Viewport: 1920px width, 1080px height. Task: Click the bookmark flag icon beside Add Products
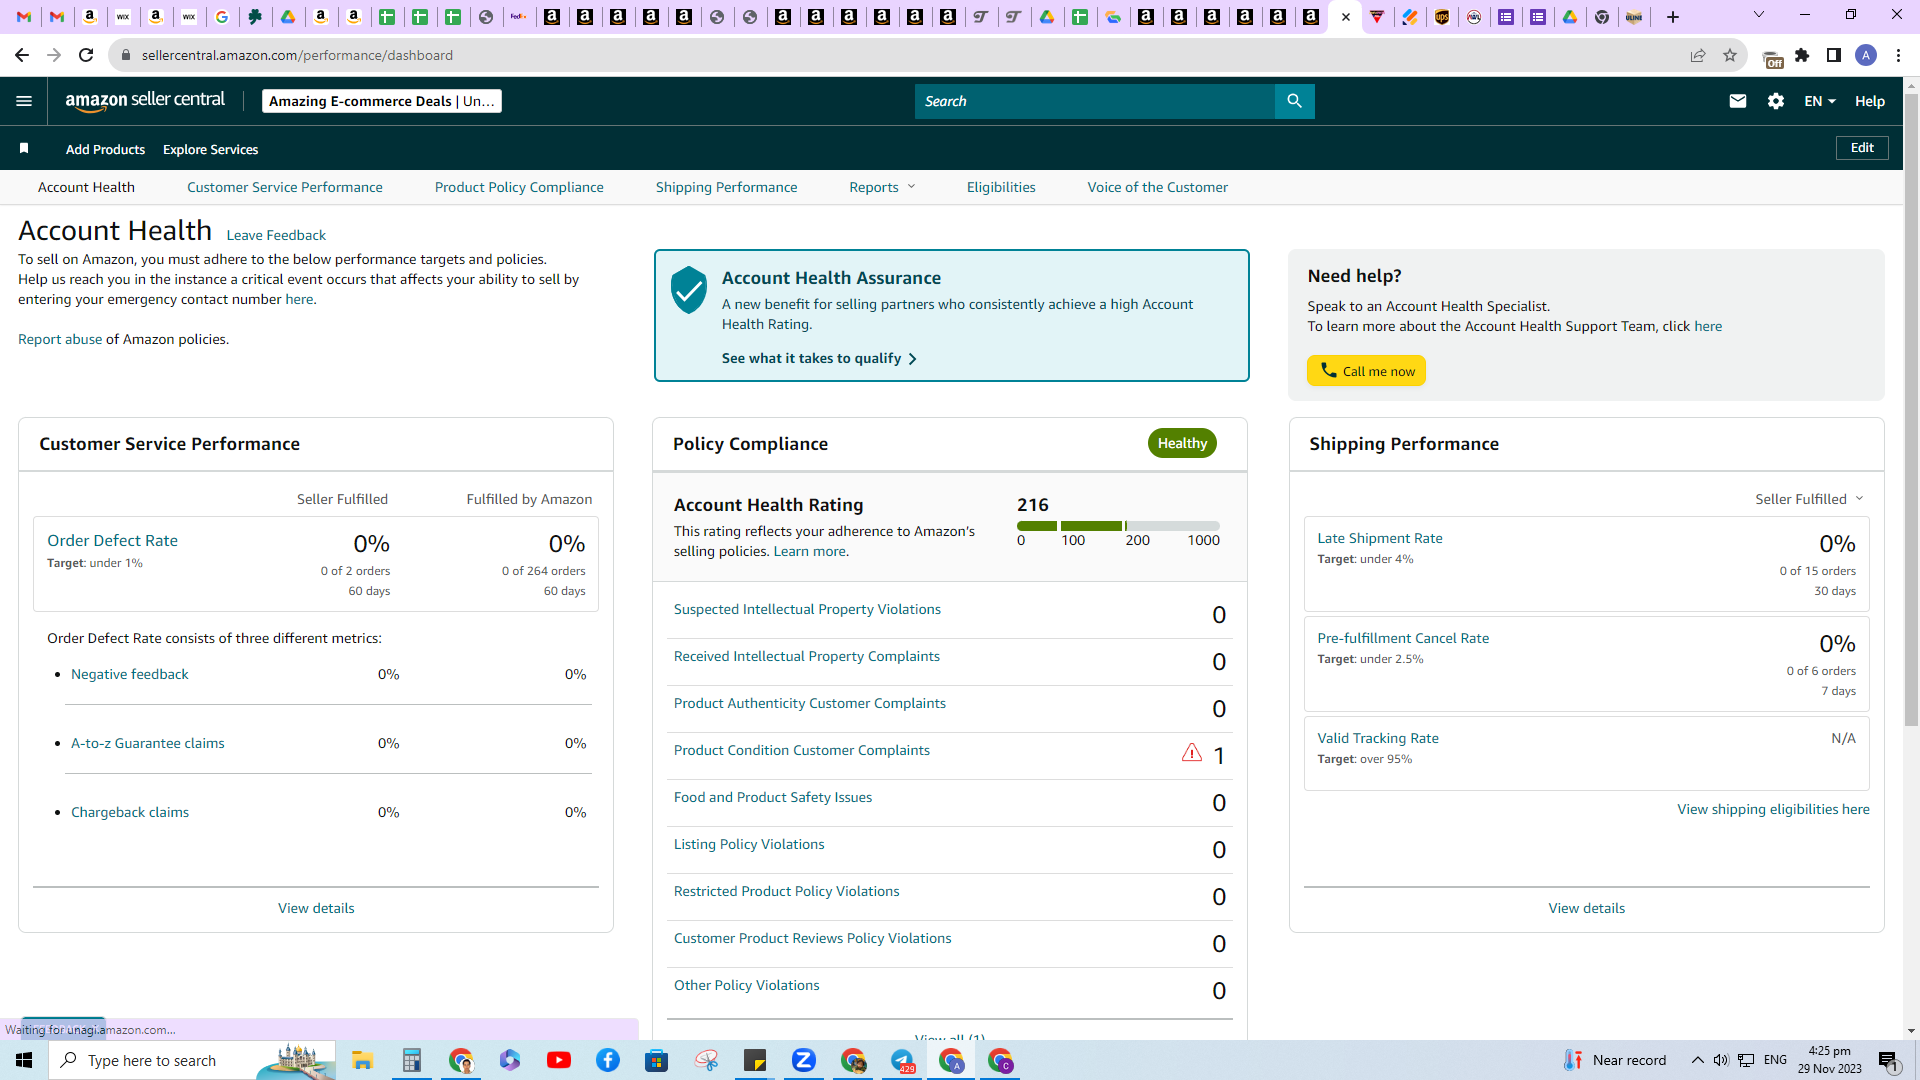click(x=24, y=149)
